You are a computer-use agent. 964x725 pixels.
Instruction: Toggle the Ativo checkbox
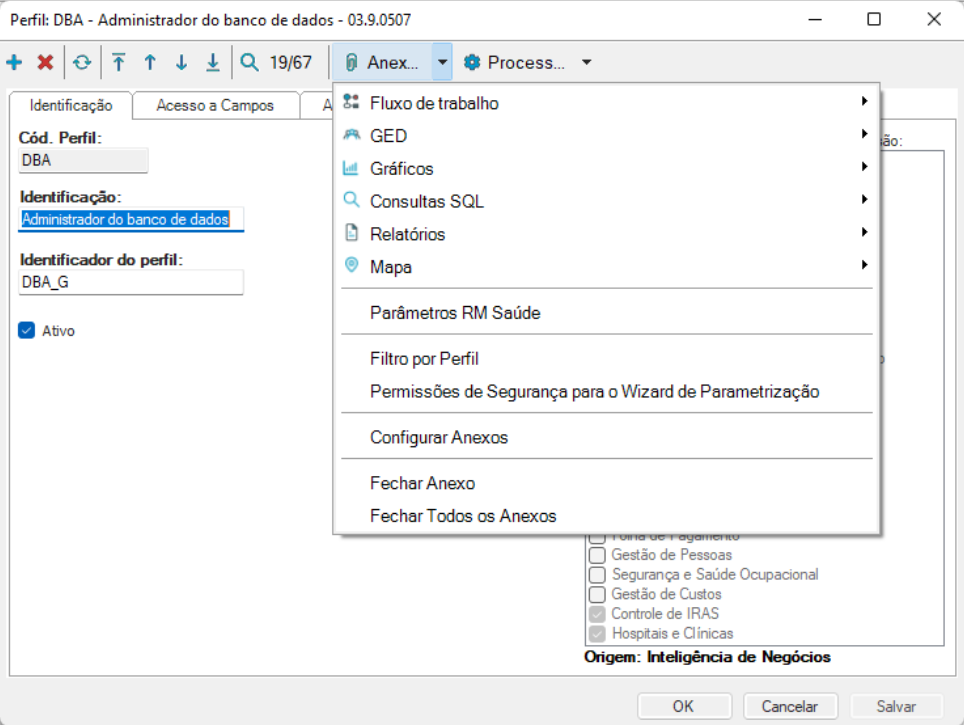pos(26,330)
